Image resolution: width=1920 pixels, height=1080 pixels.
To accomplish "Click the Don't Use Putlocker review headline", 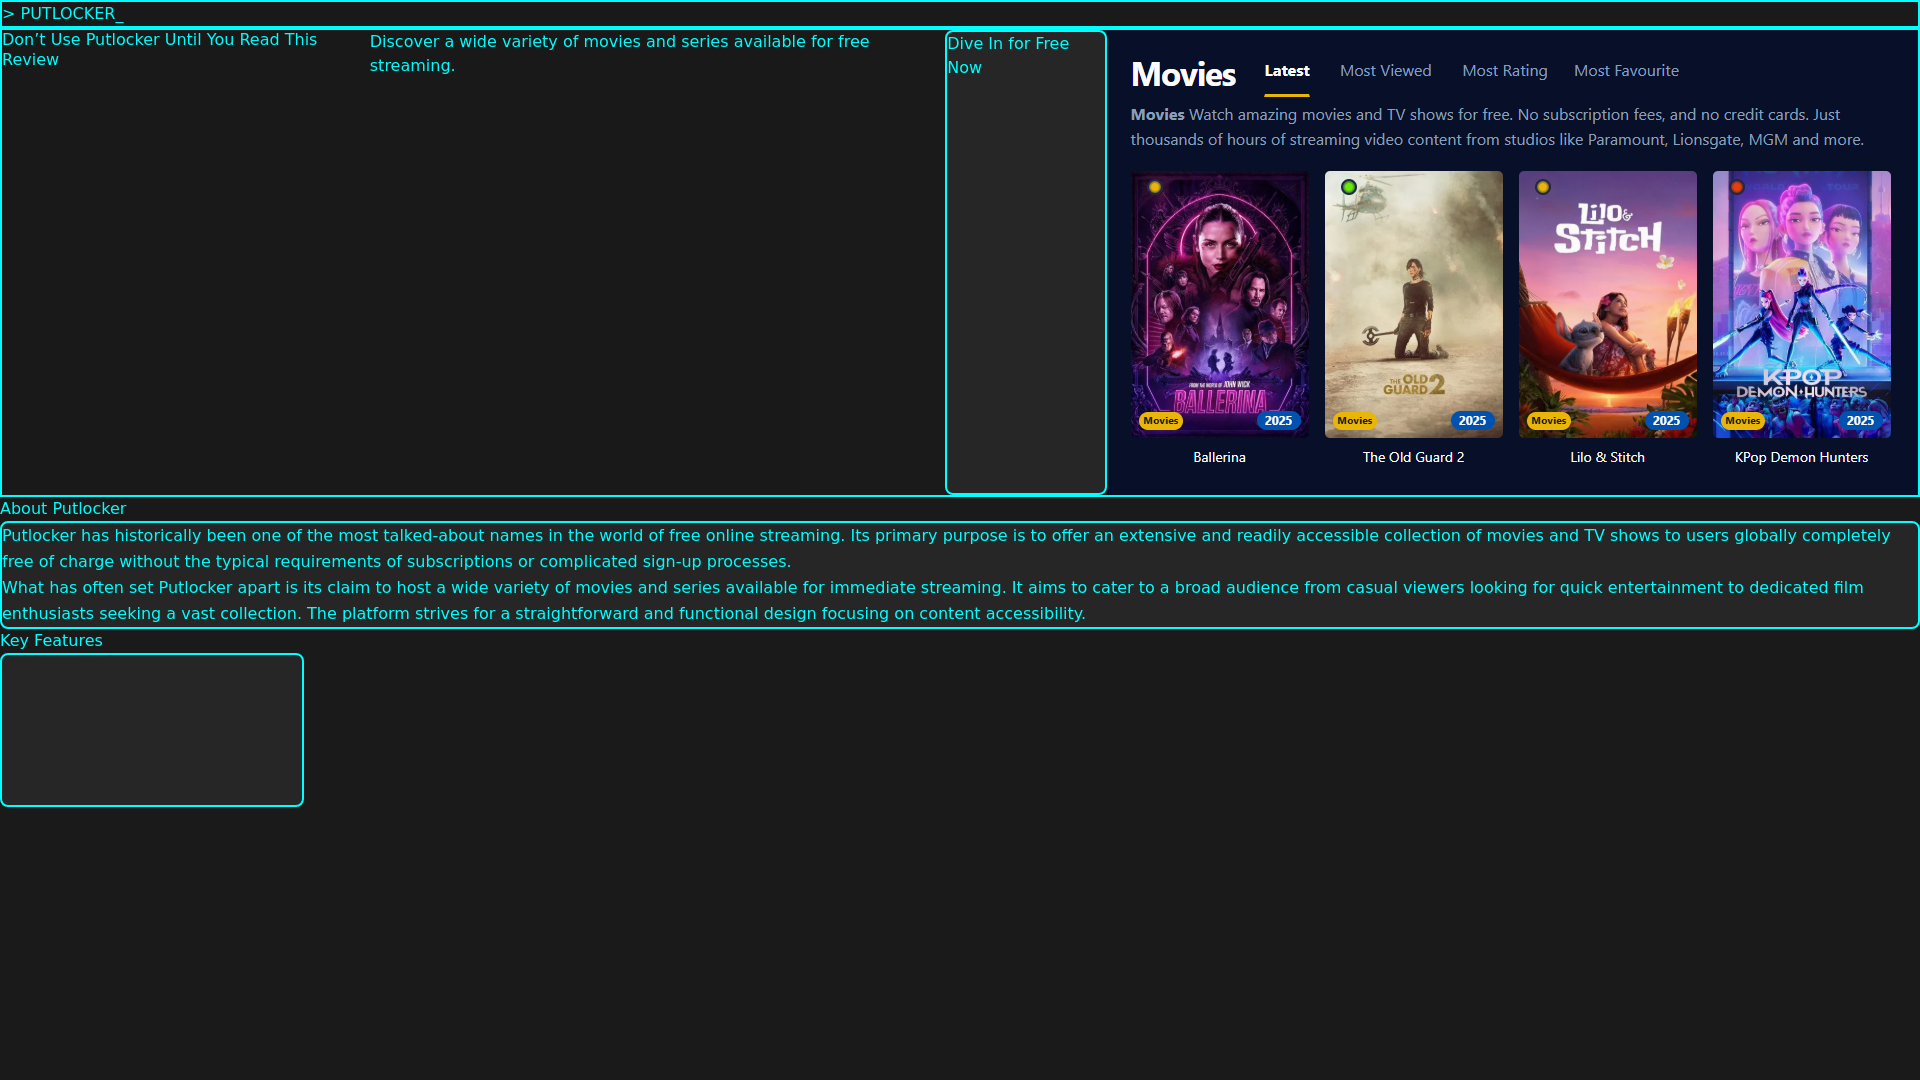I will point(160,50).
